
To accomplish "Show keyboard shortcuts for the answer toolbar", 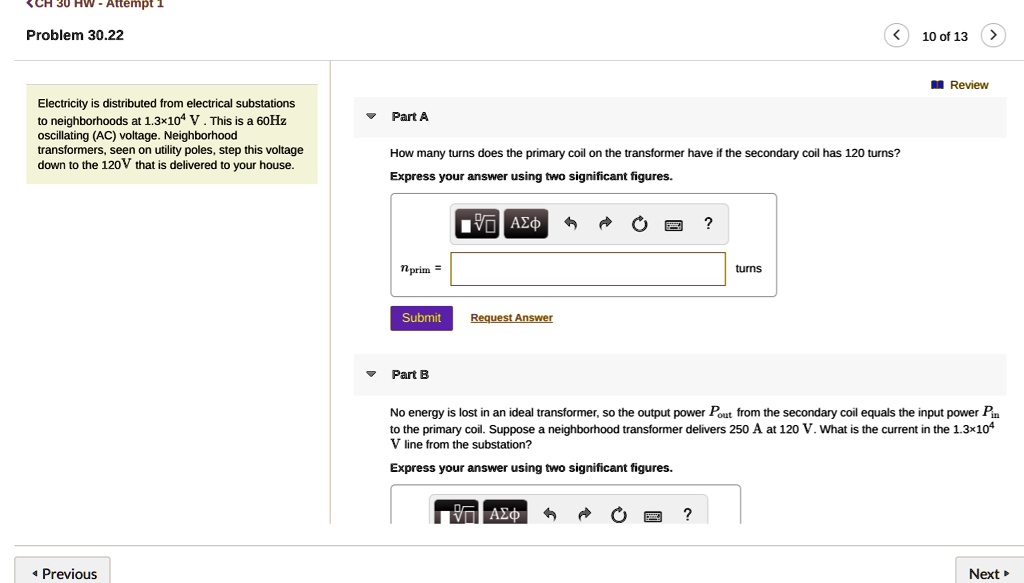I will pos(673,224).
